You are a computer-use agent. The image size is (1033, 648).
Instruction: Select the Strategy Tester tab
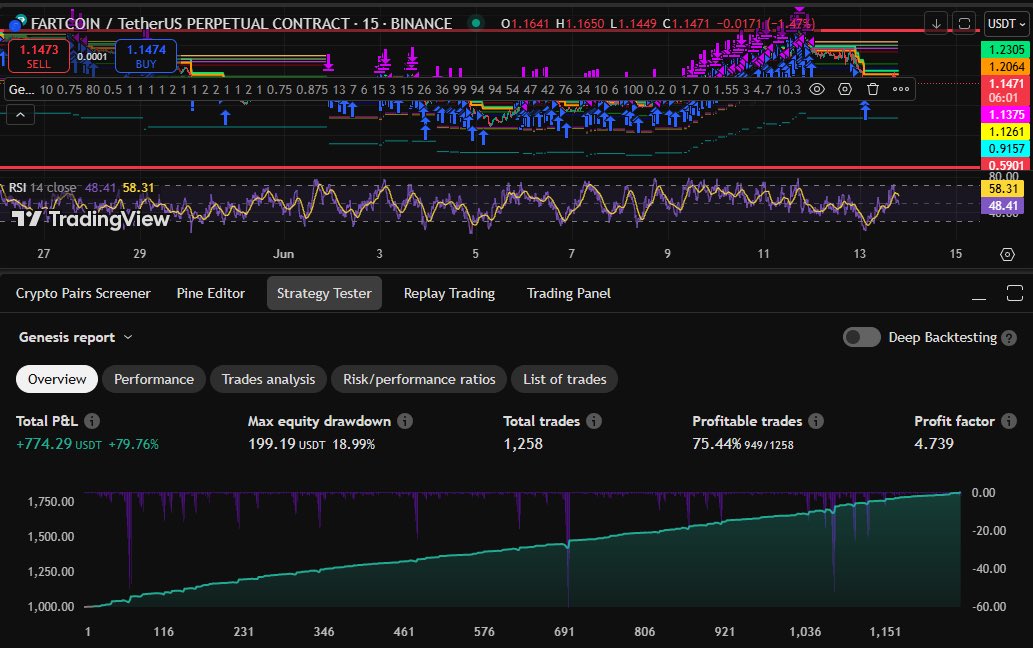(x=324, y=293)
